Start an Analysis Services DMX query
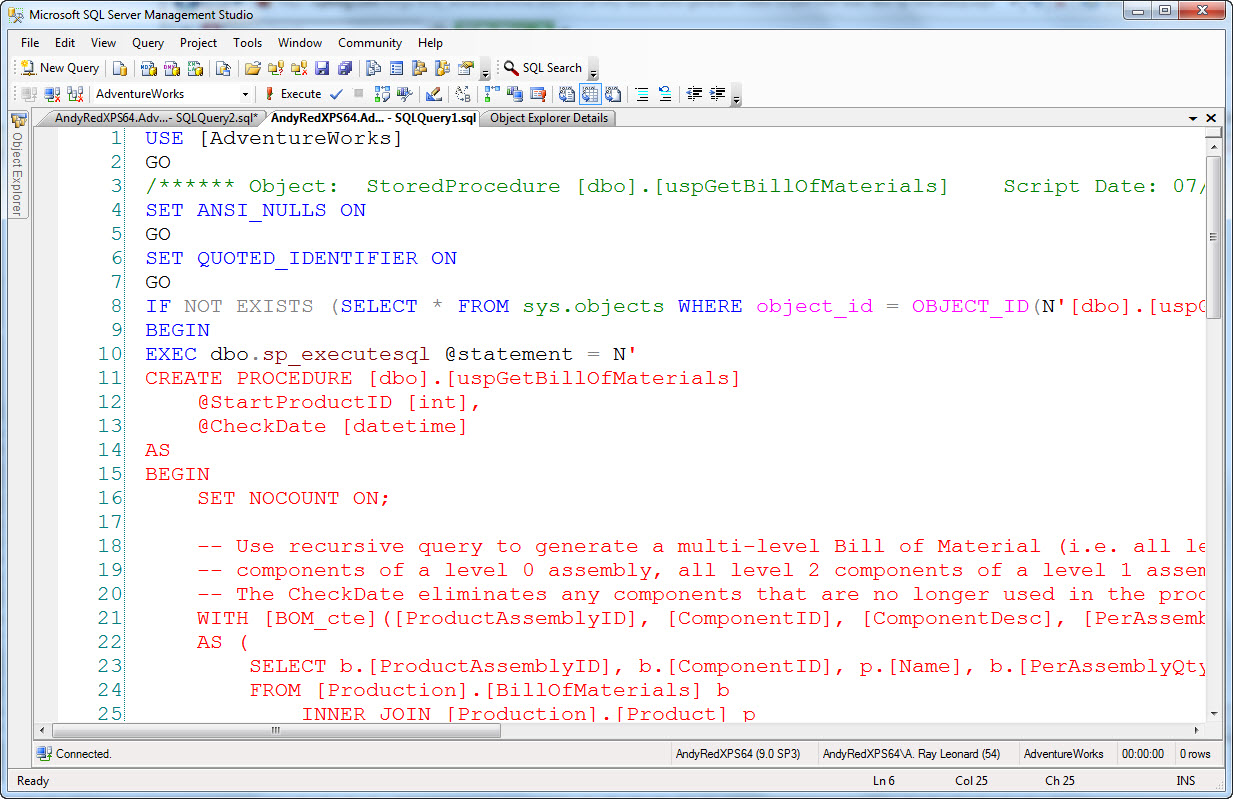The height and width of the screenshot is (799, 1233). point(171,68)
